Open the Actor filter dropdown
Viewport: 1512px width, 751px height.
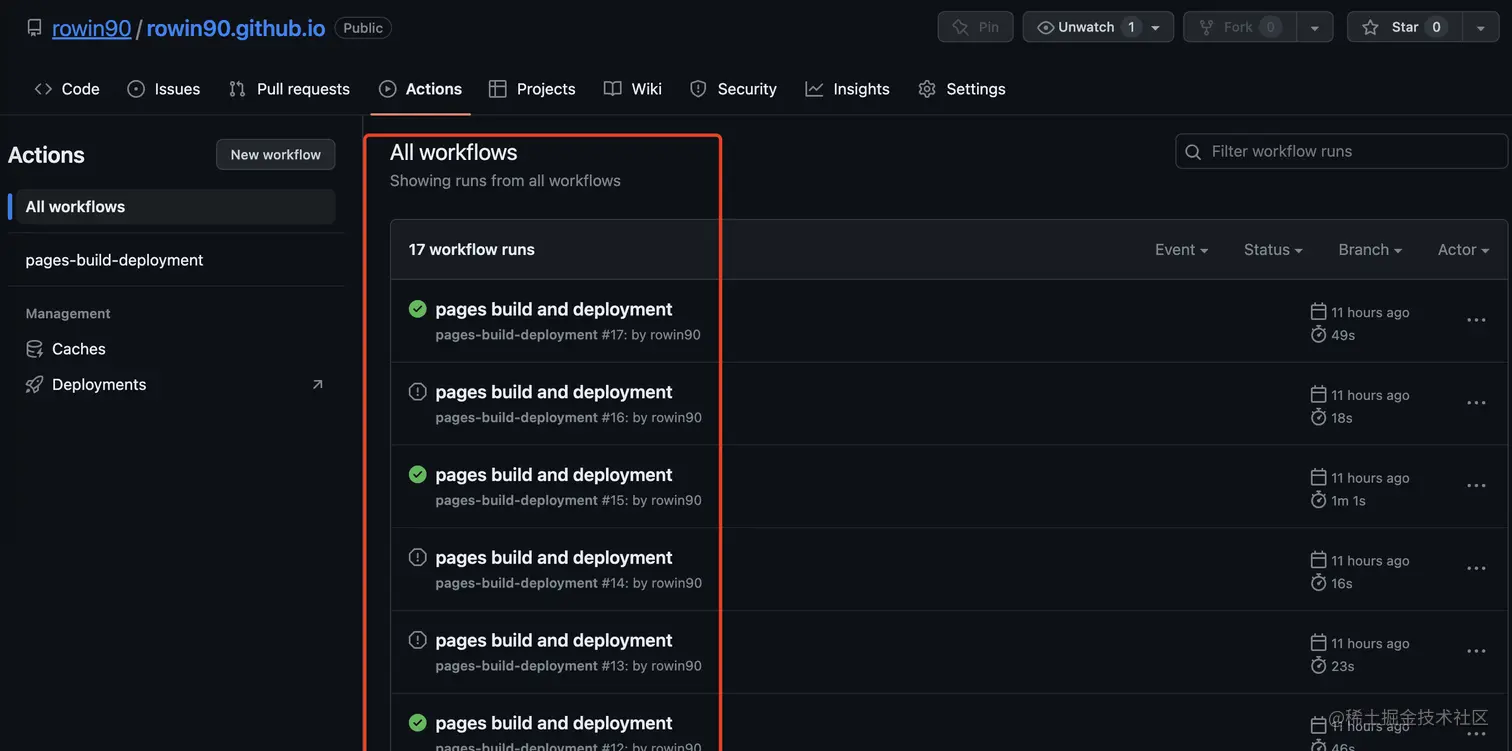click(1463, 250)
